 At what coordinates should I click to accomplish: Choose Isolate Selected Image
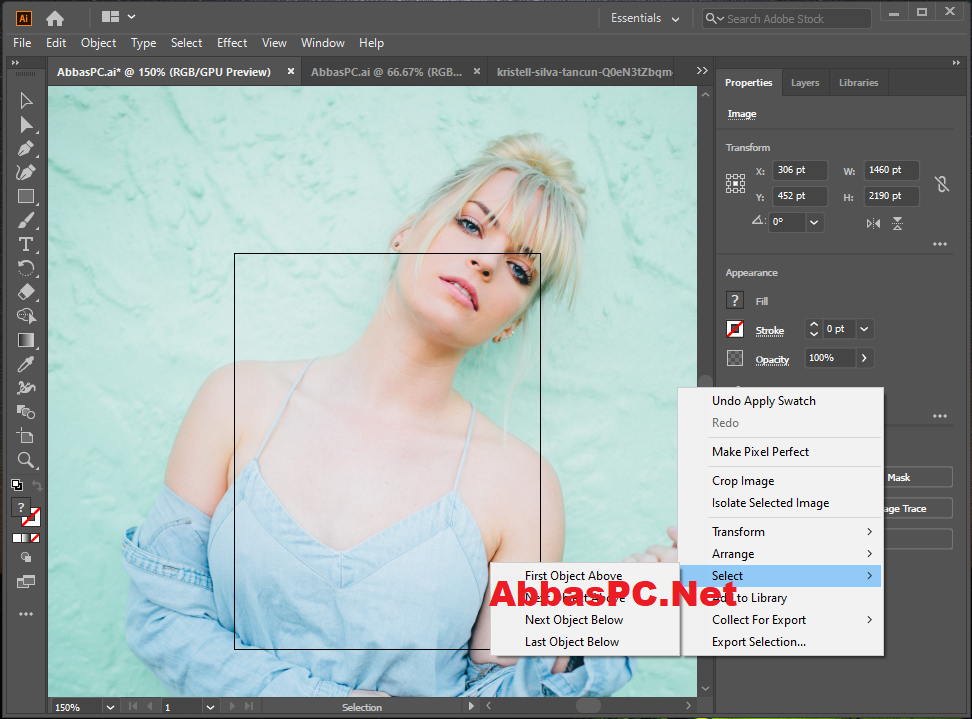[x=780, y=503]
